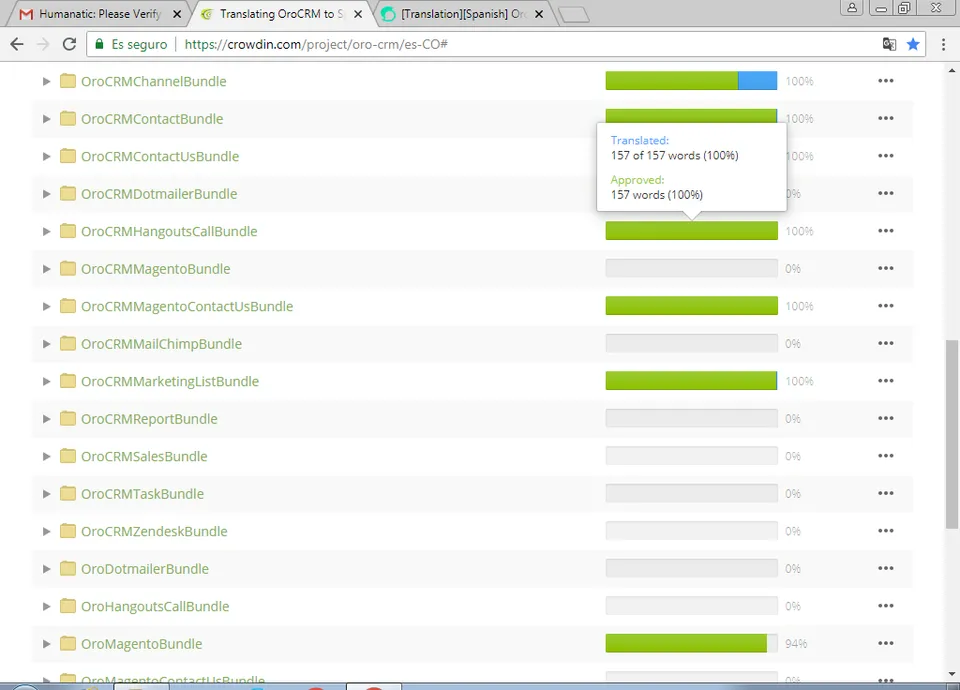Click the OroCRMMarketingListBundle folder icon
Screen dimensions: 960x690
coord(67,381)
